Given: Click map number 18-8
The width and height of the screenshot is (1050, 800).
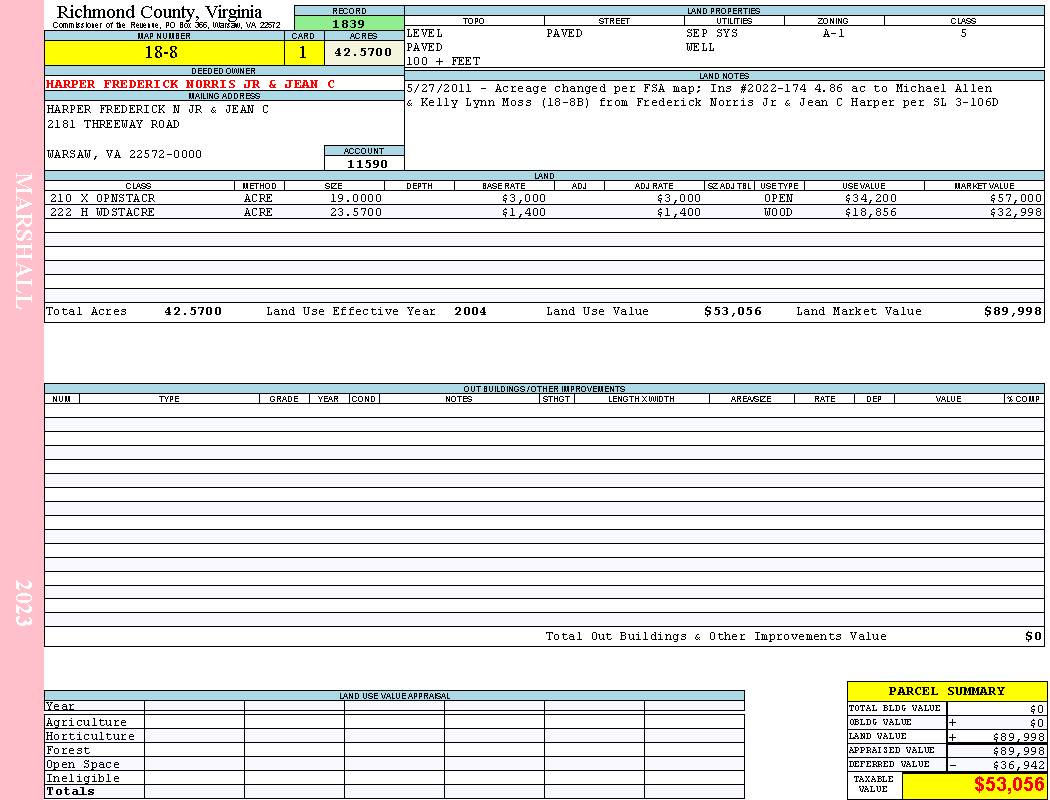Looking at the screenshot, I should pos(161,52).
